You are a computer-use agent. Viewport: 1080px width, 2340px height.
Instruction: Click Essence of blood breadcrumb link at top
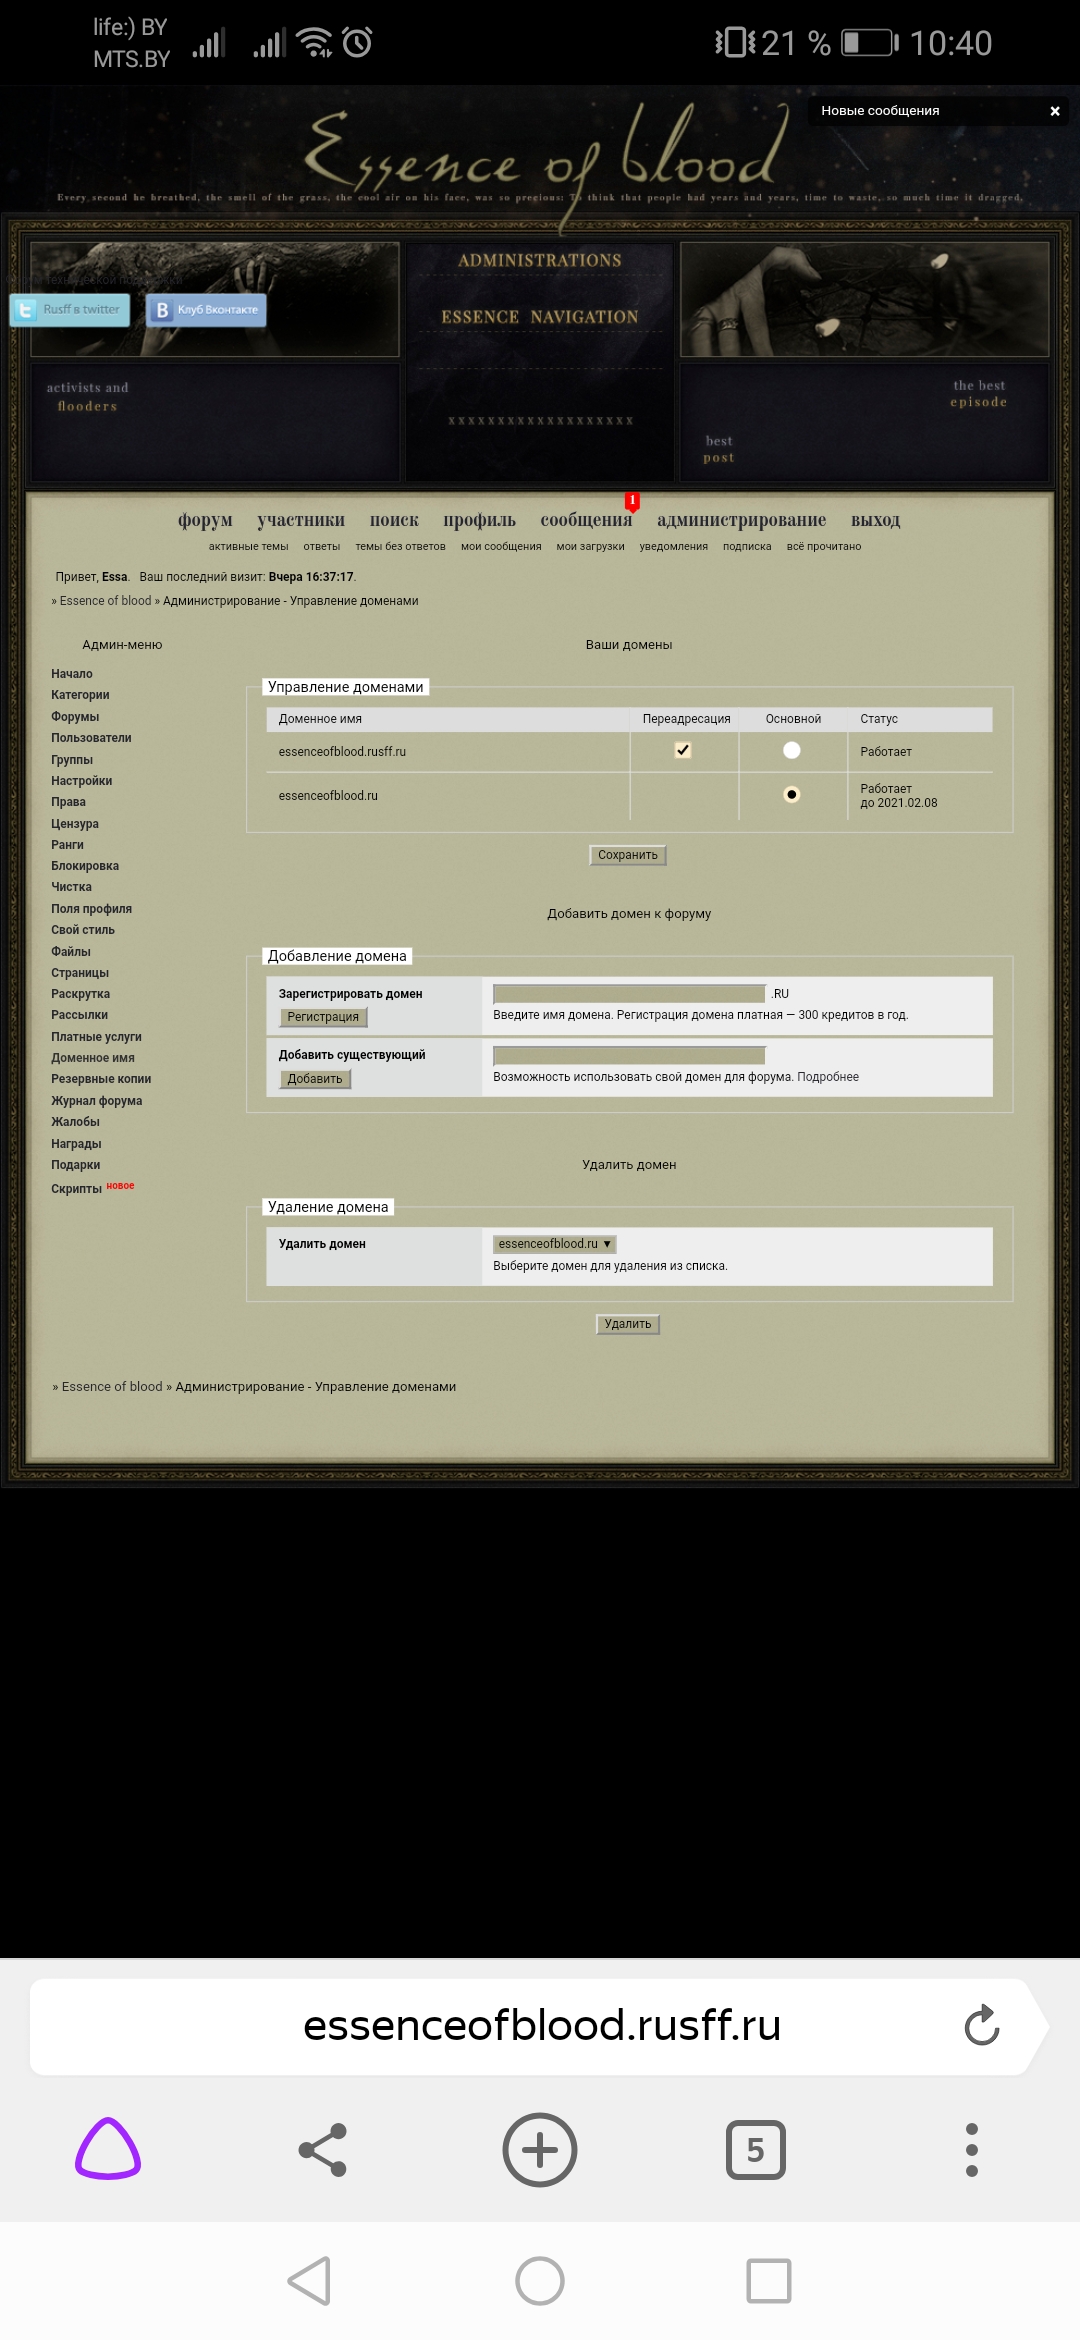coord(105,601)
